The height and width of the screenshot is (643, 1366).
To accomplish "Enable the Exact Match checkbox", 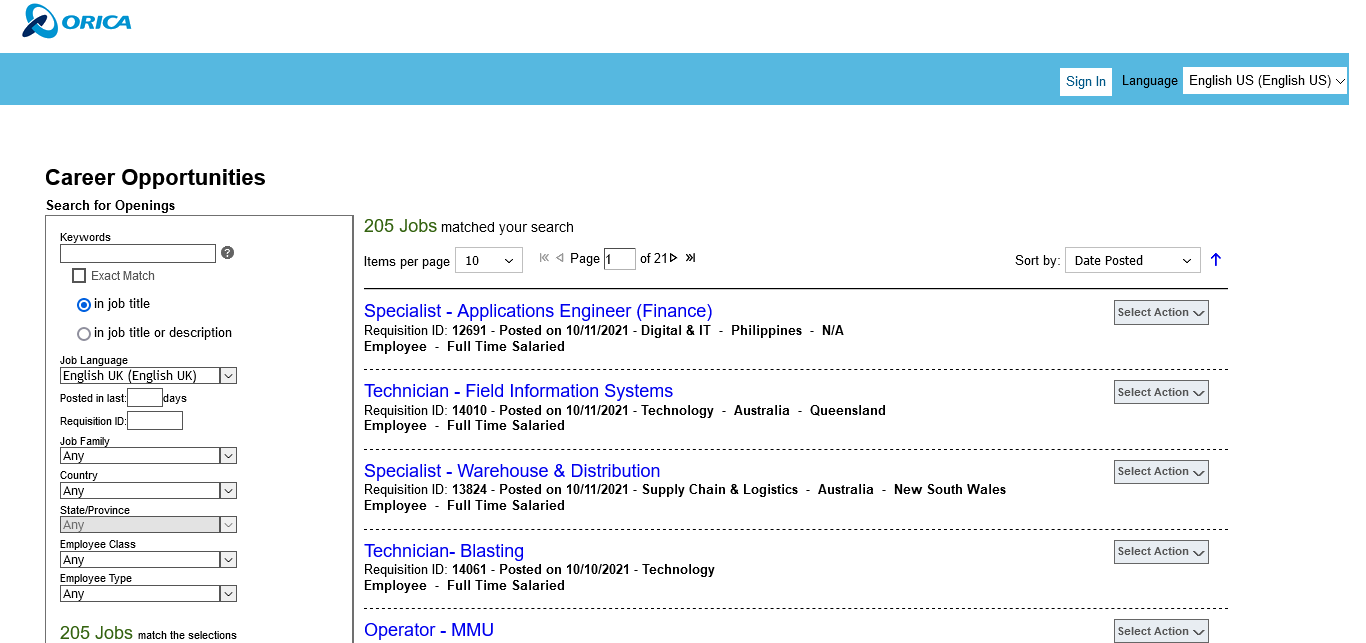I will pos(79,276).
